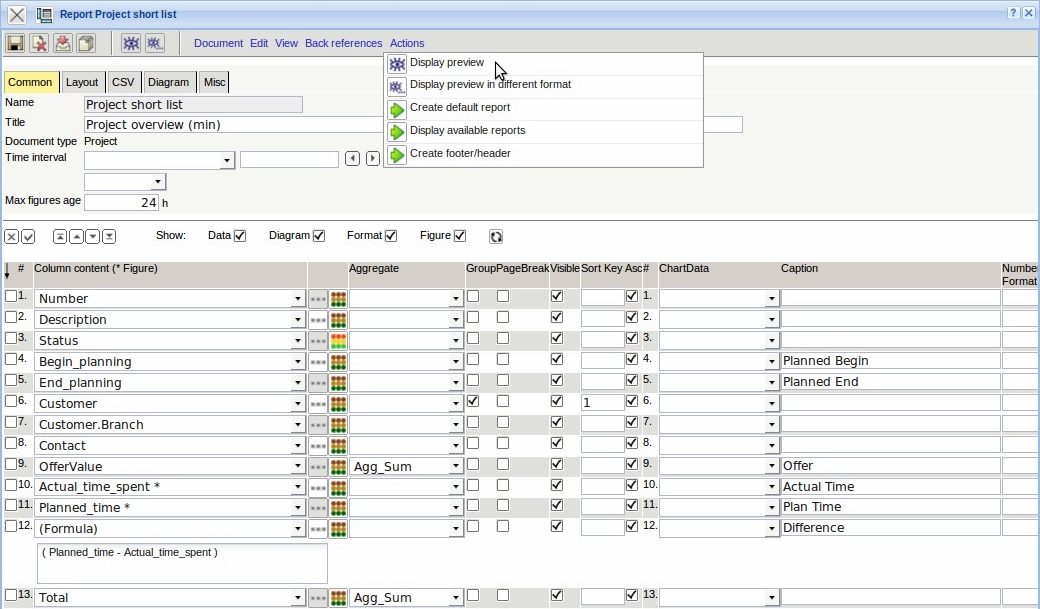Toggle the Visible checkbox for OfferValue row
The width and height of the screenshot is (1040, 609).
pos(557,465)
